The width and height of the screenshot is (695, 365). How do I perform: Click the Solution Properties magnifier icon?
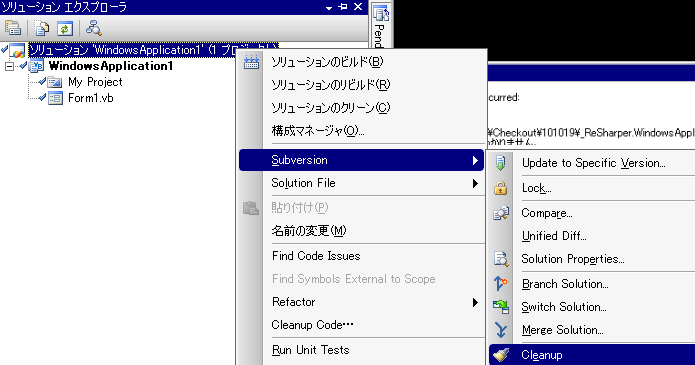(x=501, y=259)
